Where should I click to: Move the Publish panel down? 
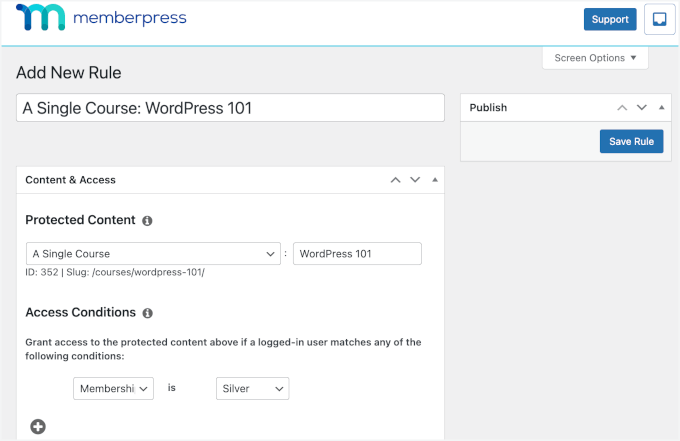tap(642, 108)
